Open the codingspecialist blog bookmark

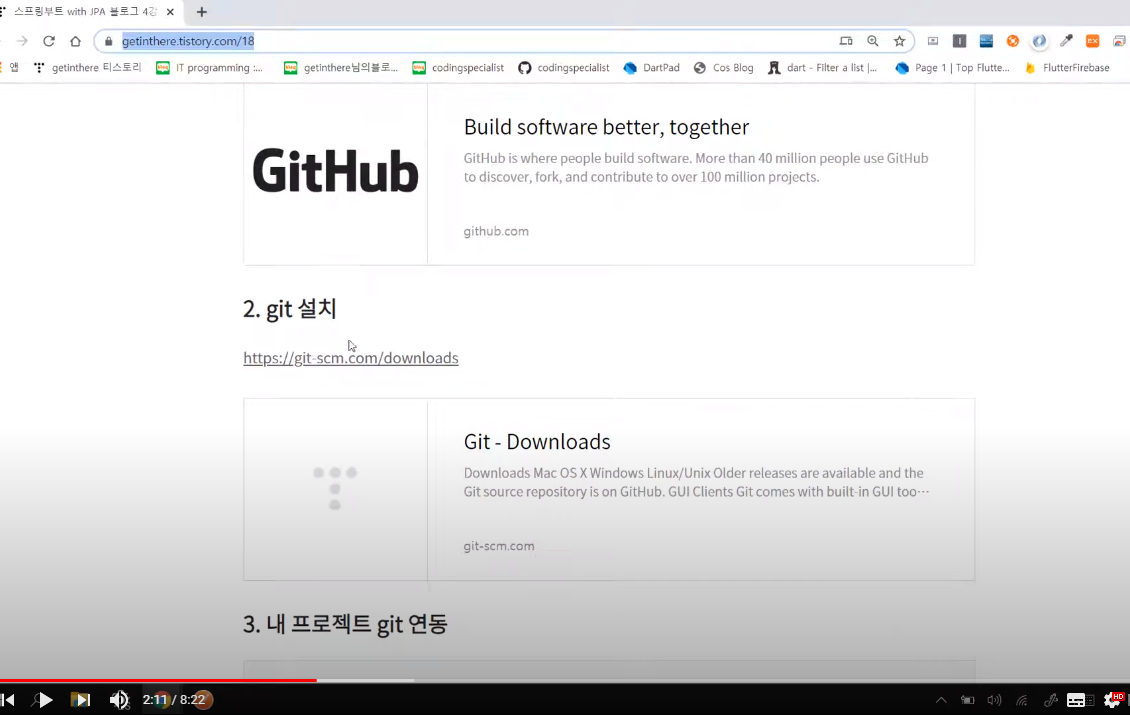(x=458, y=68)
